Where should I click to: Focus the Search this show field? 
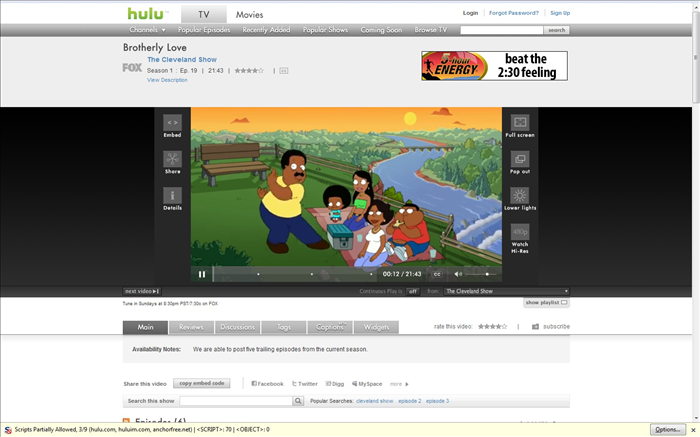236,401
